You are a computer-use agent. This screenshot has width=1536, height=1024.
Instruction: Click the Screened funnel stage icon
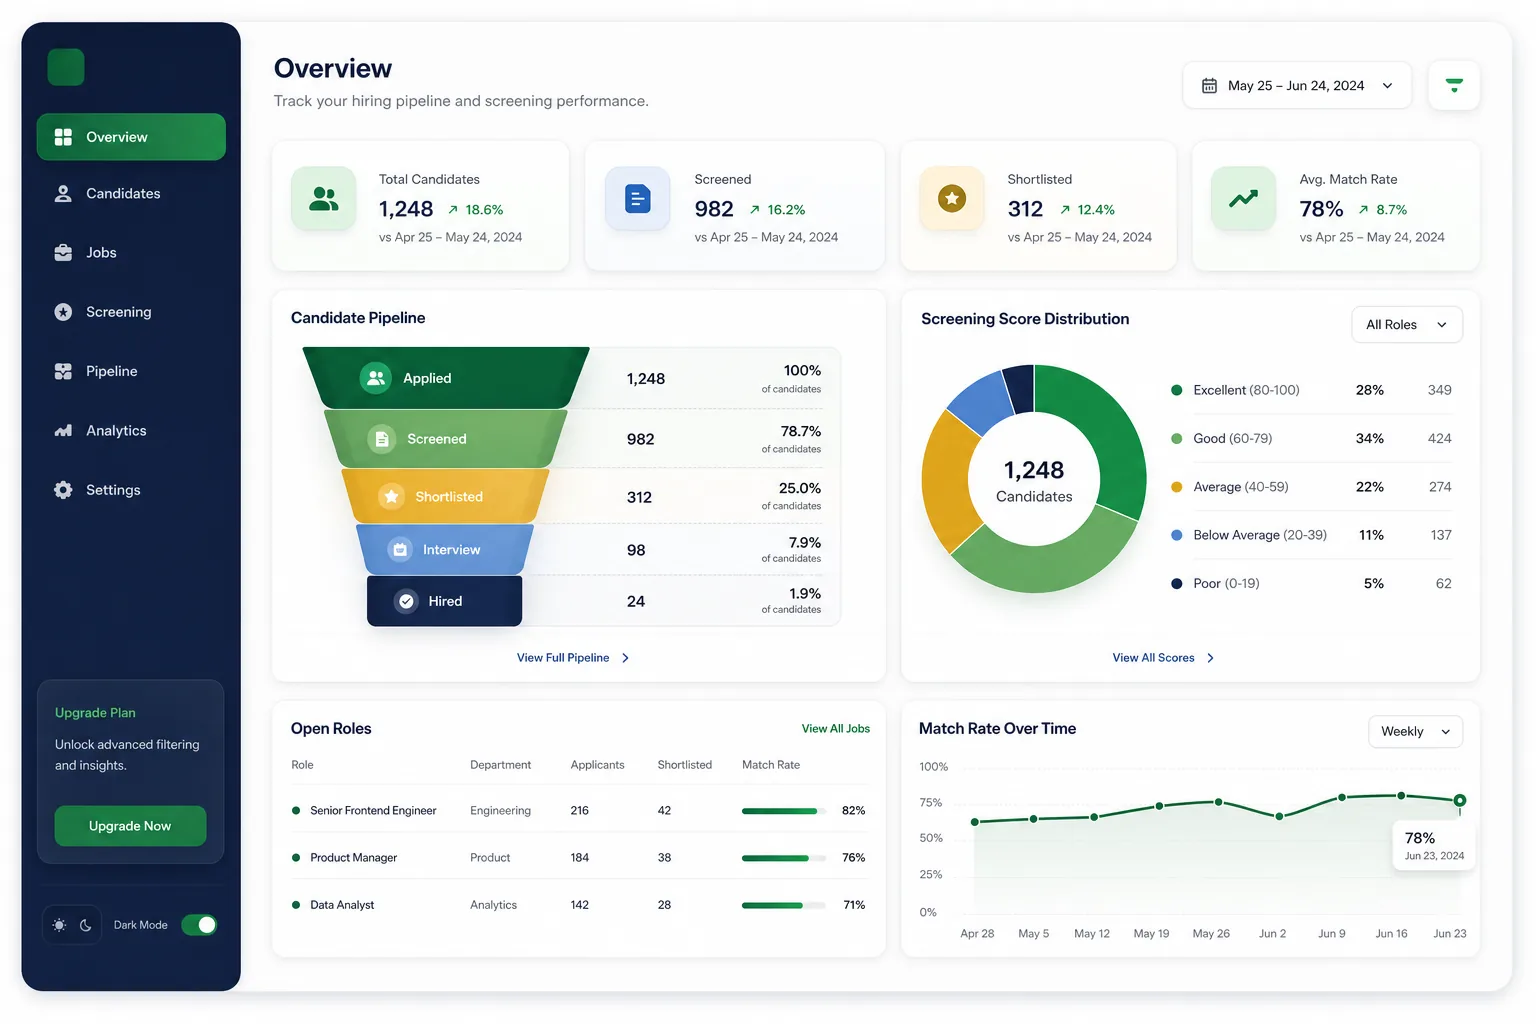[x=382, y=439]
